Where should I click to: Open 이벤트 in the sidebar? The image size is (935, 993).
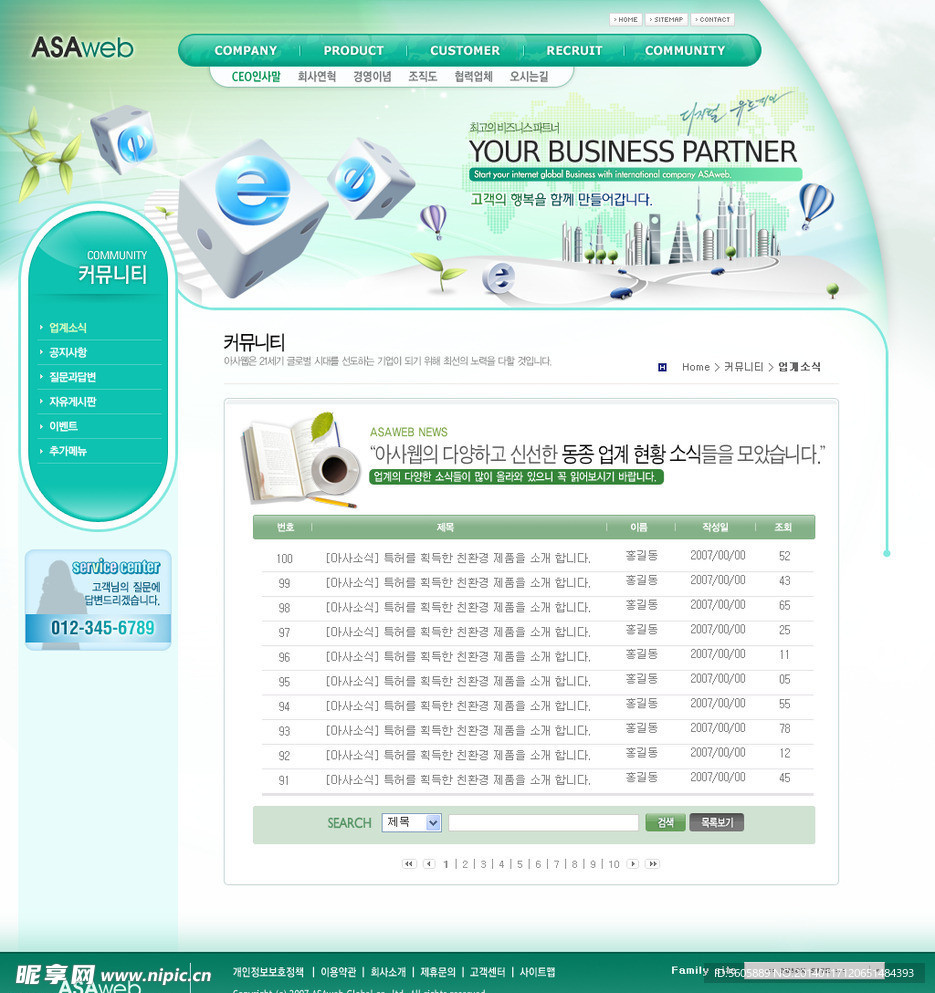point(63,426)
